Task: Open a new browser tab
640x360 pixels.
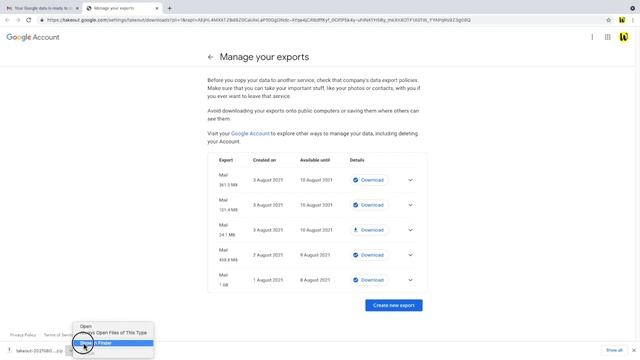Action: tap(169, 8)
